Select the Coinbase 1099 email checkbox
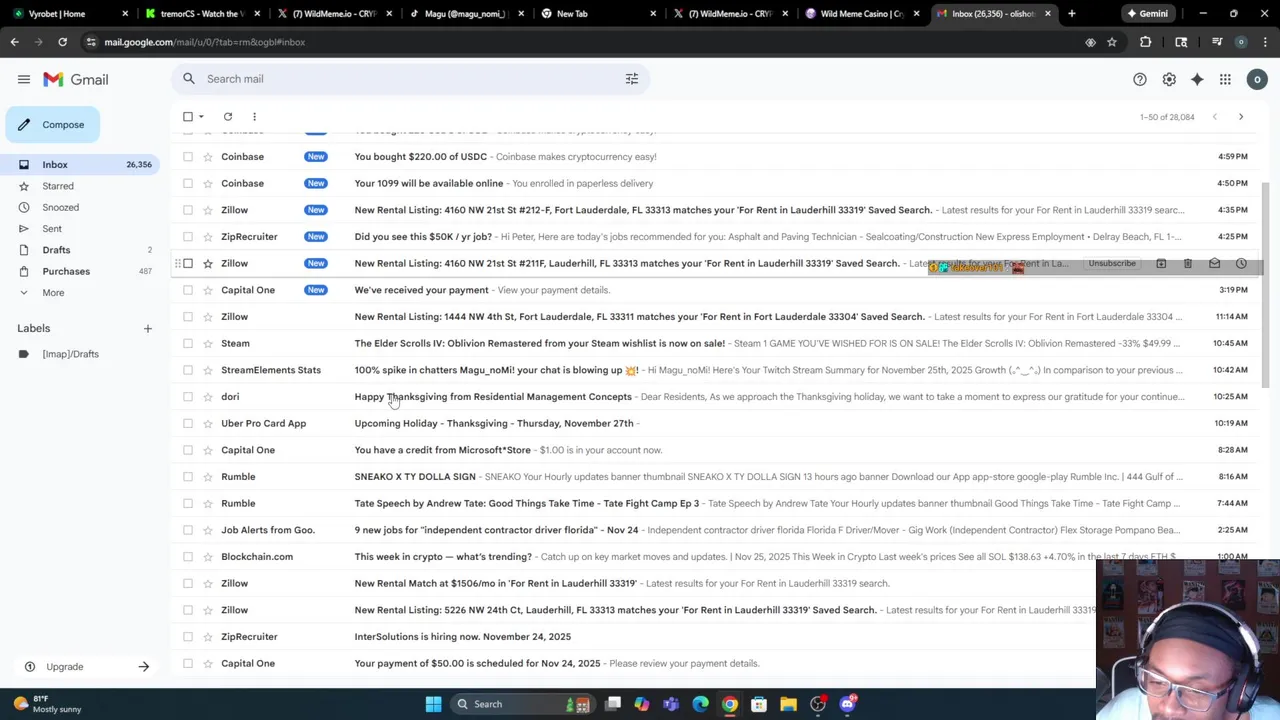Image resolution: width=1280 pixels, height=720 pixels. click(x=188, y=184)
